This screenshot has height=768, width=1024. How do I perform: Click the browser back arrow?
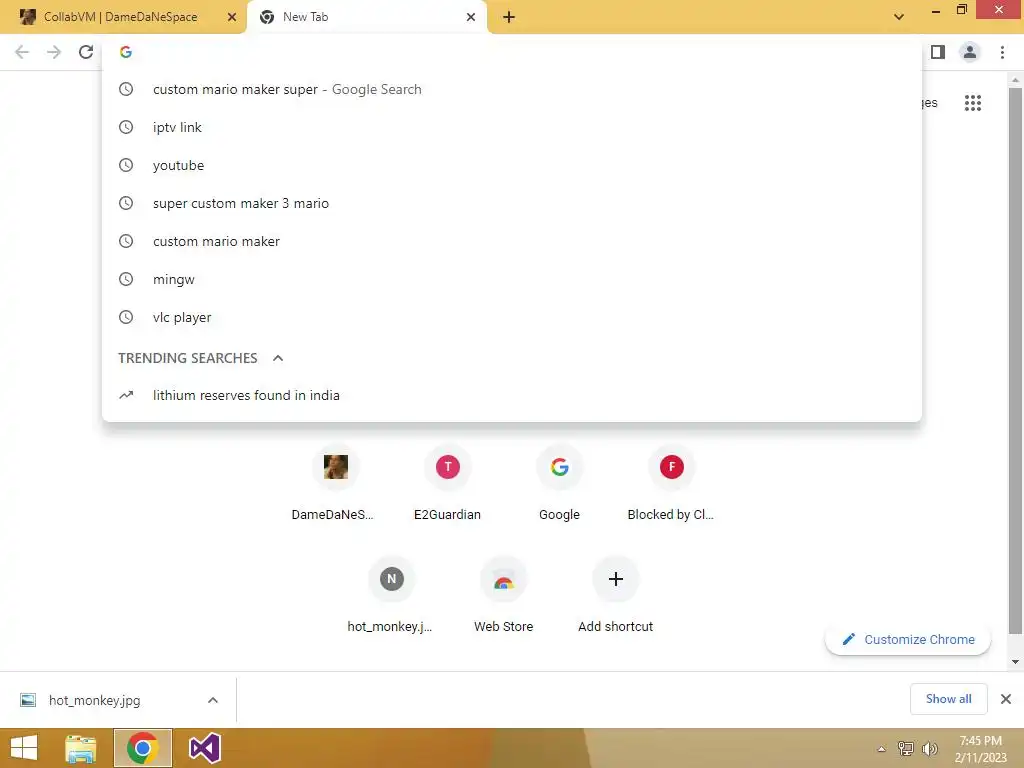[22, 52]
